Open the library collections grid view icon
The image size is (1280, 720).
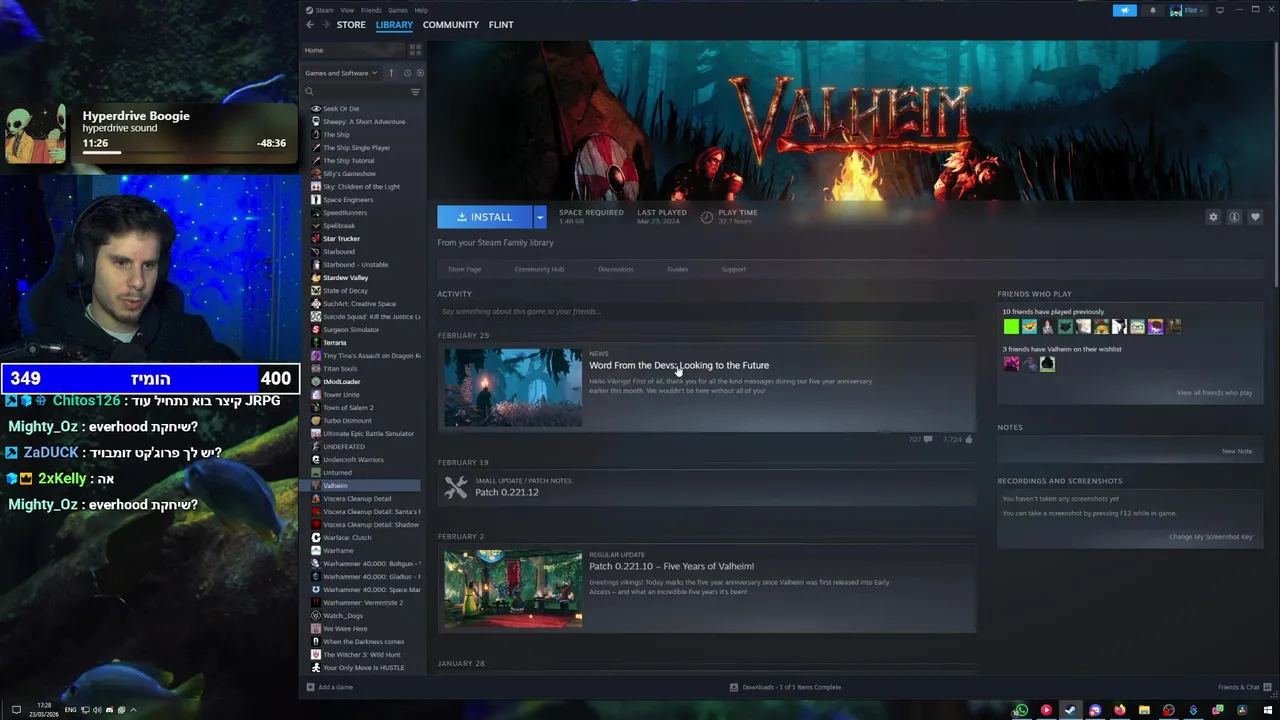(x=415, y=50)
